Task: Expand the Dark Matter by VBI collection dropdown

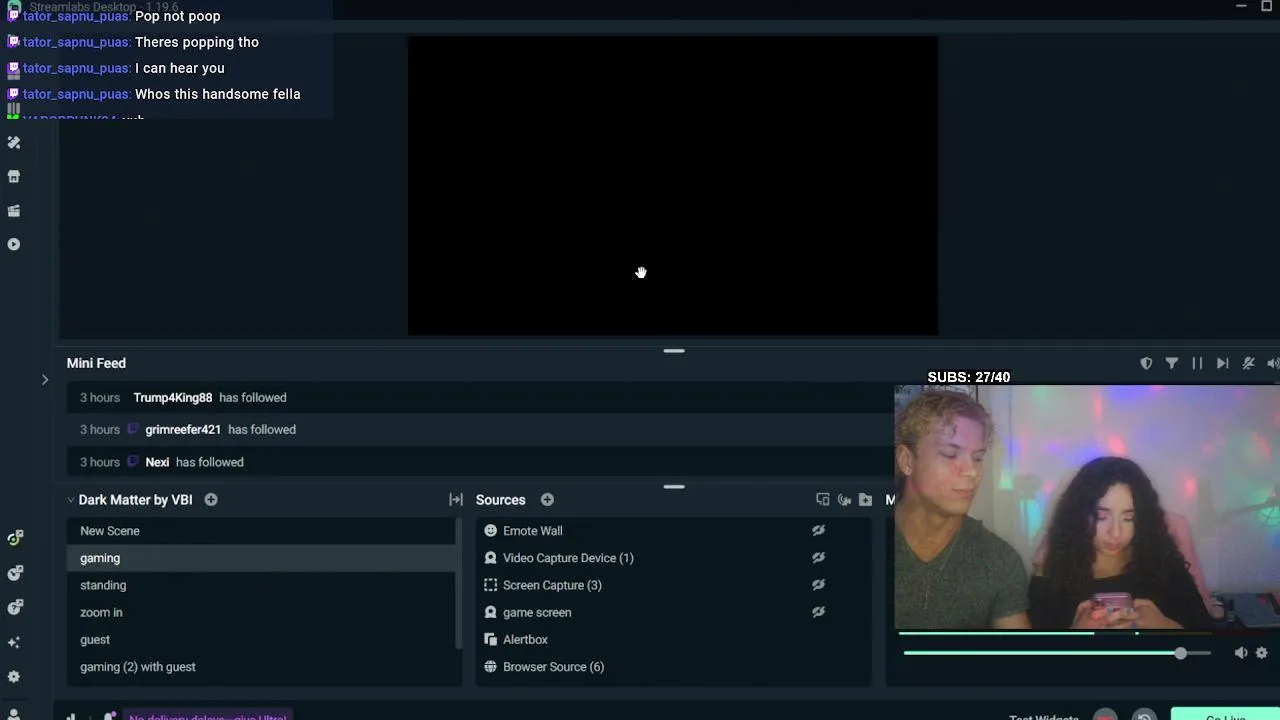Action: pos(71,500)
